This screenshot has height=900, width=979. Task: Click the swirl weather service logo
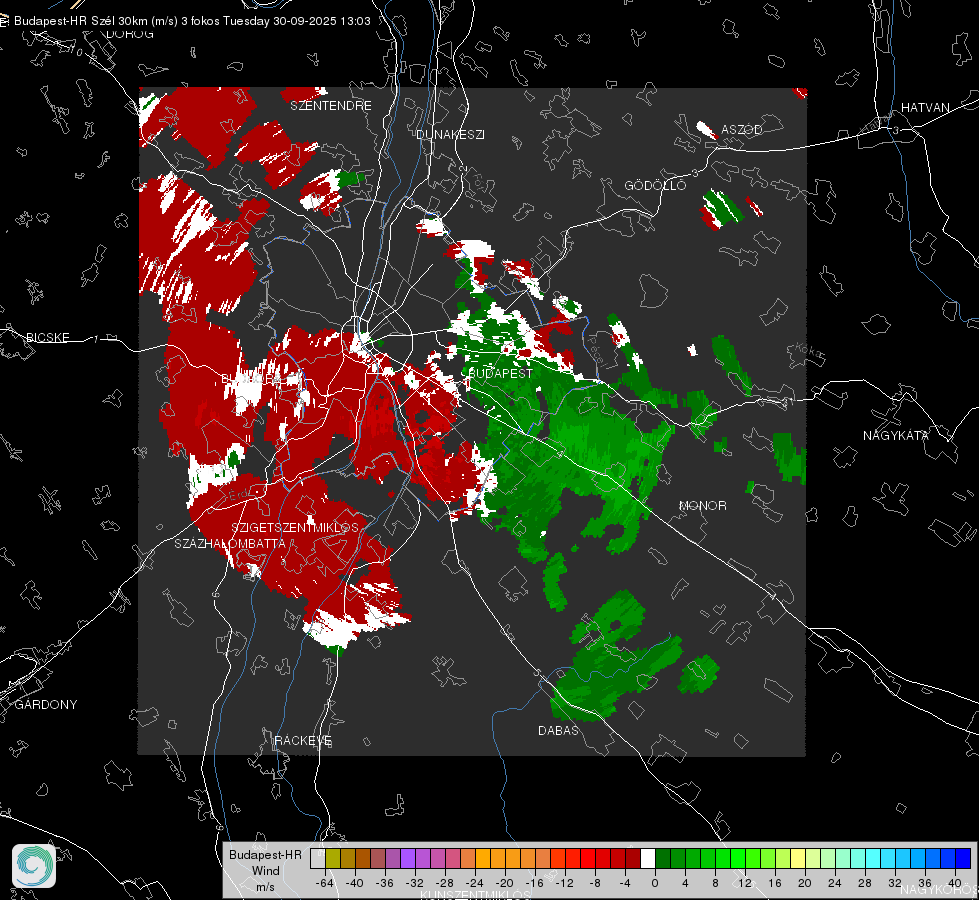tap(34, 866)
